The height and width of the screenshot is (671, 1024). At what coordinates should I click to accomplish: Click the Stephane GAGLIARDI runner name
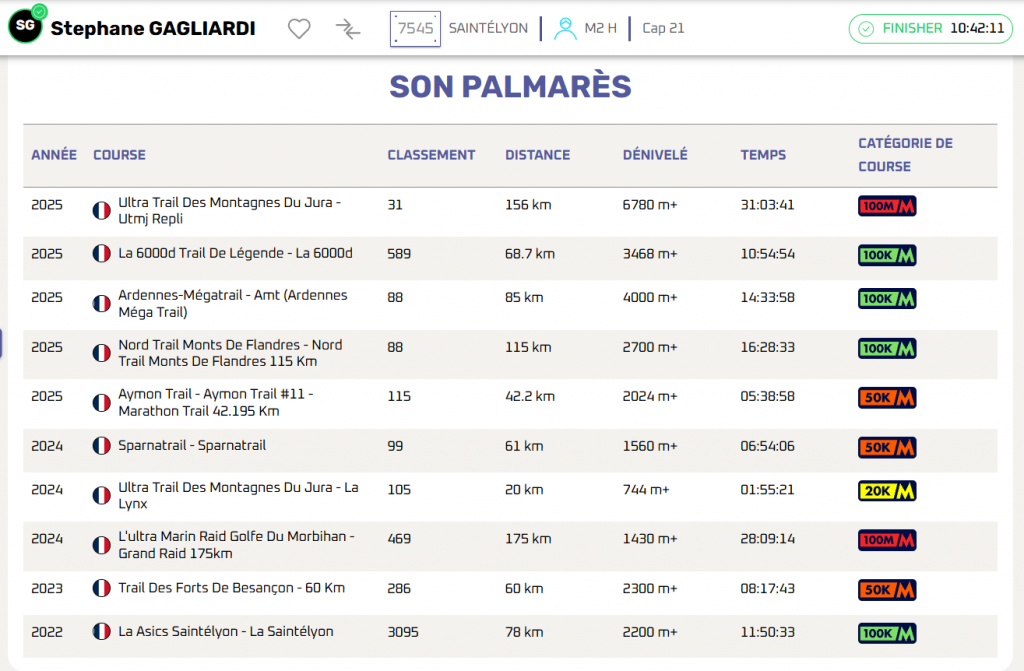pos(152,28)
